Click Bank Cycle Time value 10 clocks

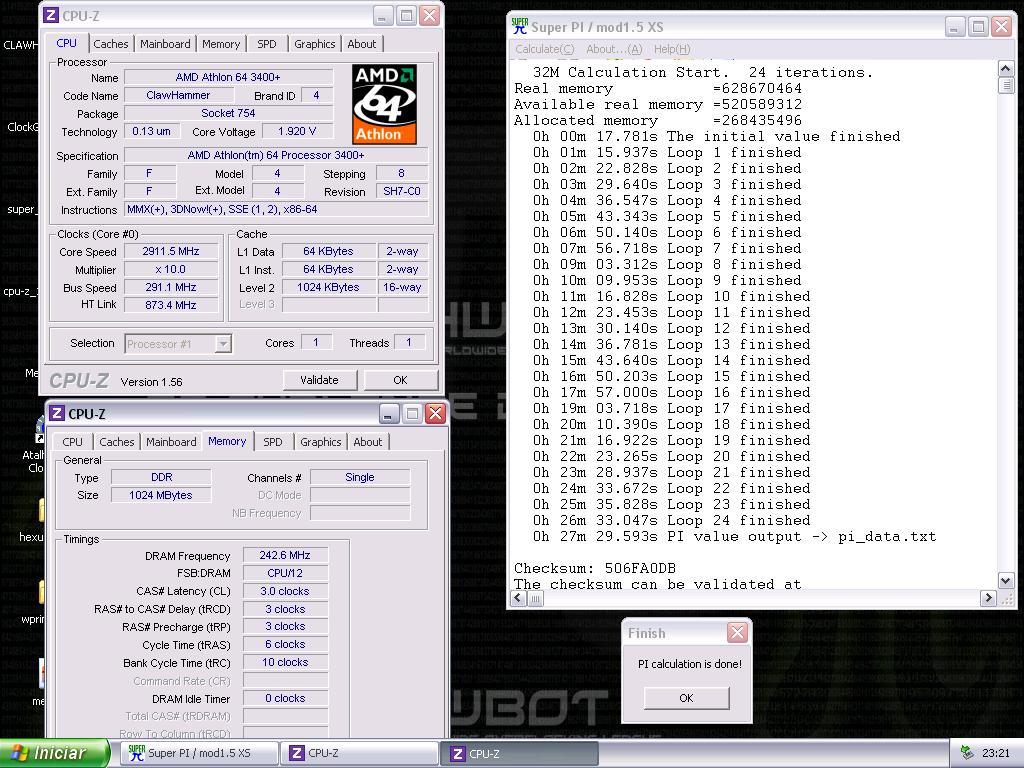point(285,662)
